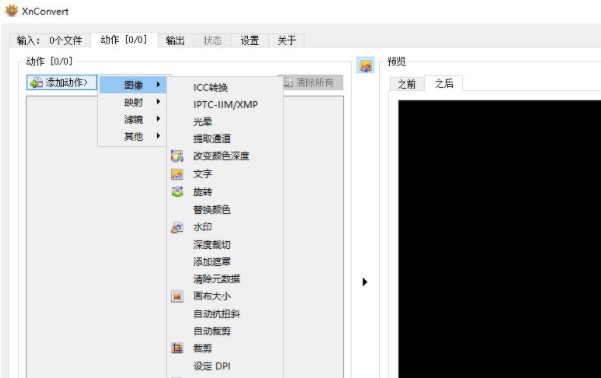Viewport: 601px width, 378px height.
Task: Select 裁剪 menu entry
Action: 225,348
